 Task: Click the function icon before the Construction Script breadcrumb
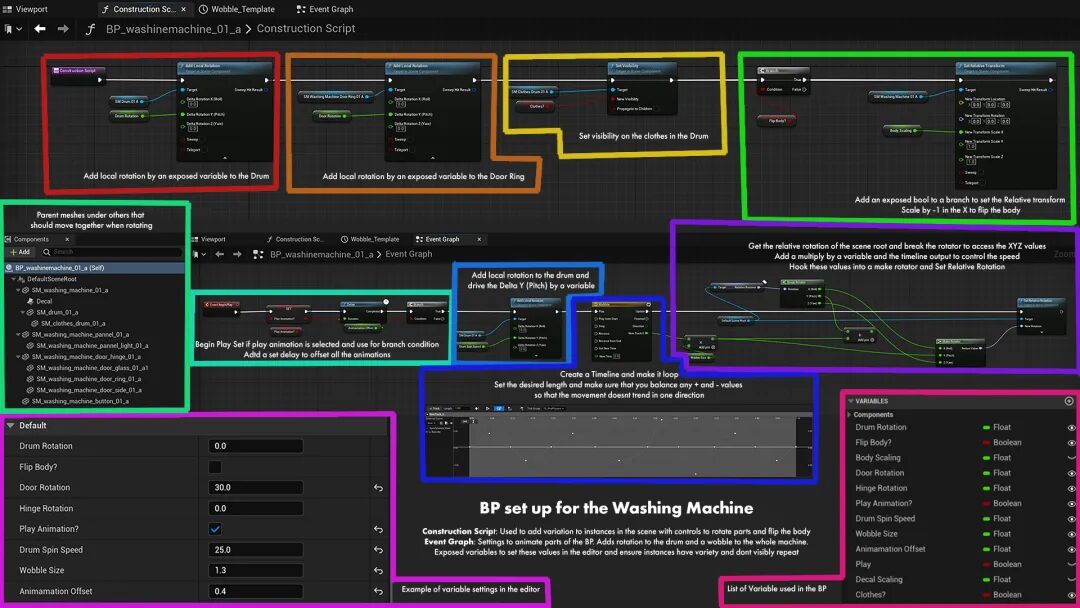point(90,29)
